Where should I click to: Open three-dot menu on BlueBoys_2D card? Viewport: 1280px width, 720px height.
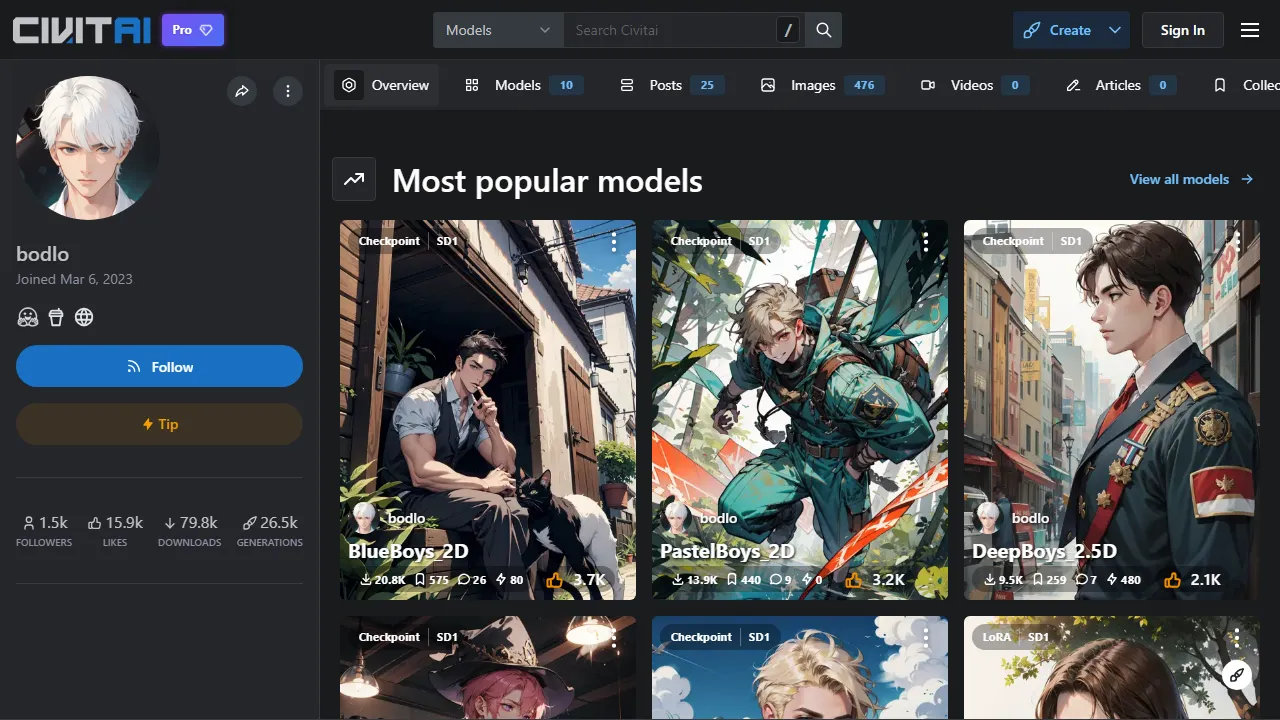click(614, 241)
